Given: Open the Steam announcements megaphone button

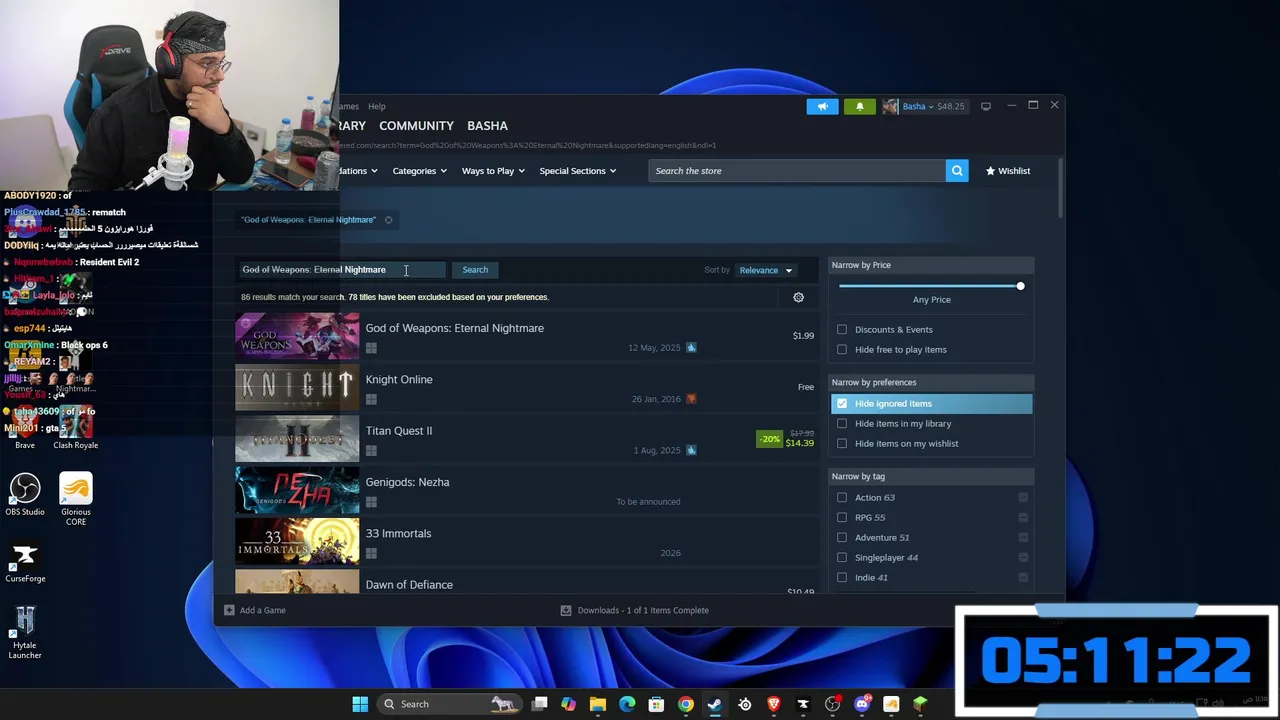Looking at the screenshot, I should [822, 106].
